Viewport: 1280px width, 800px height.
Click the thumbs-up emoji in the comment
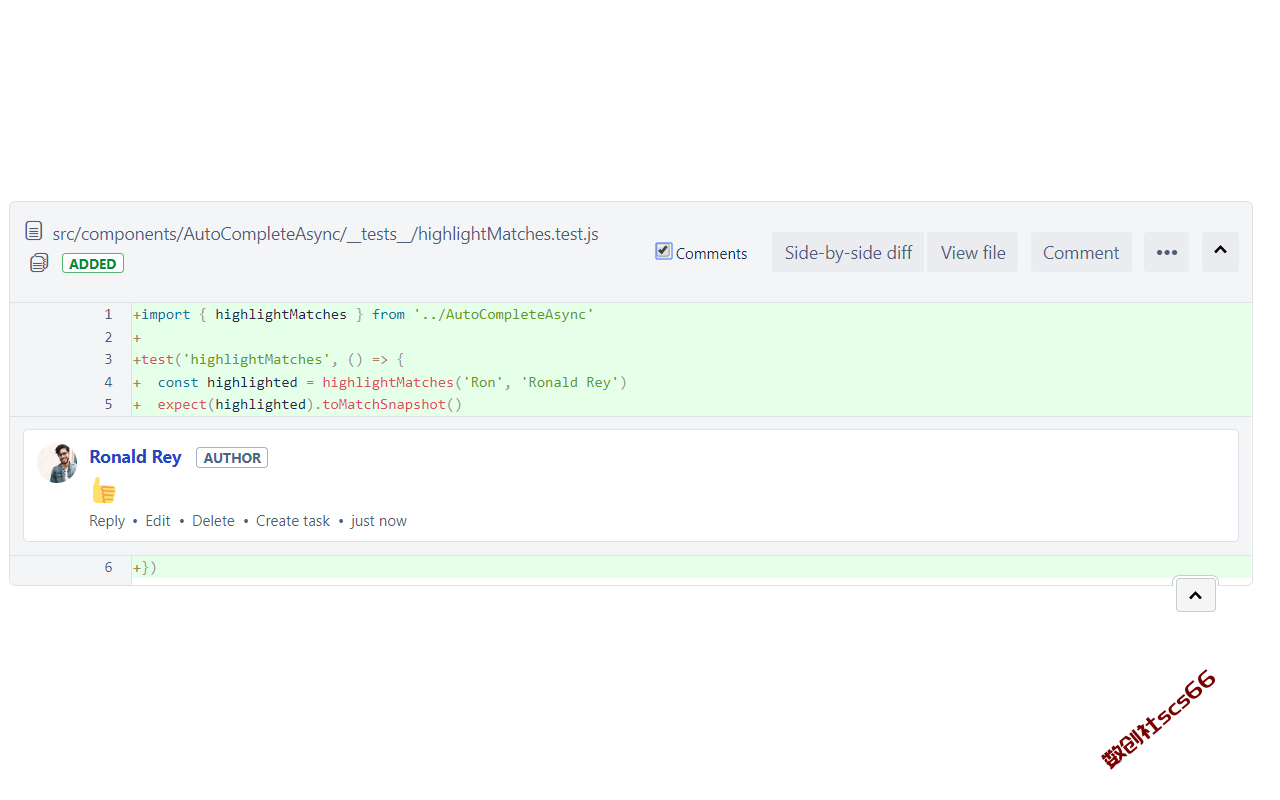pos(104,490)
